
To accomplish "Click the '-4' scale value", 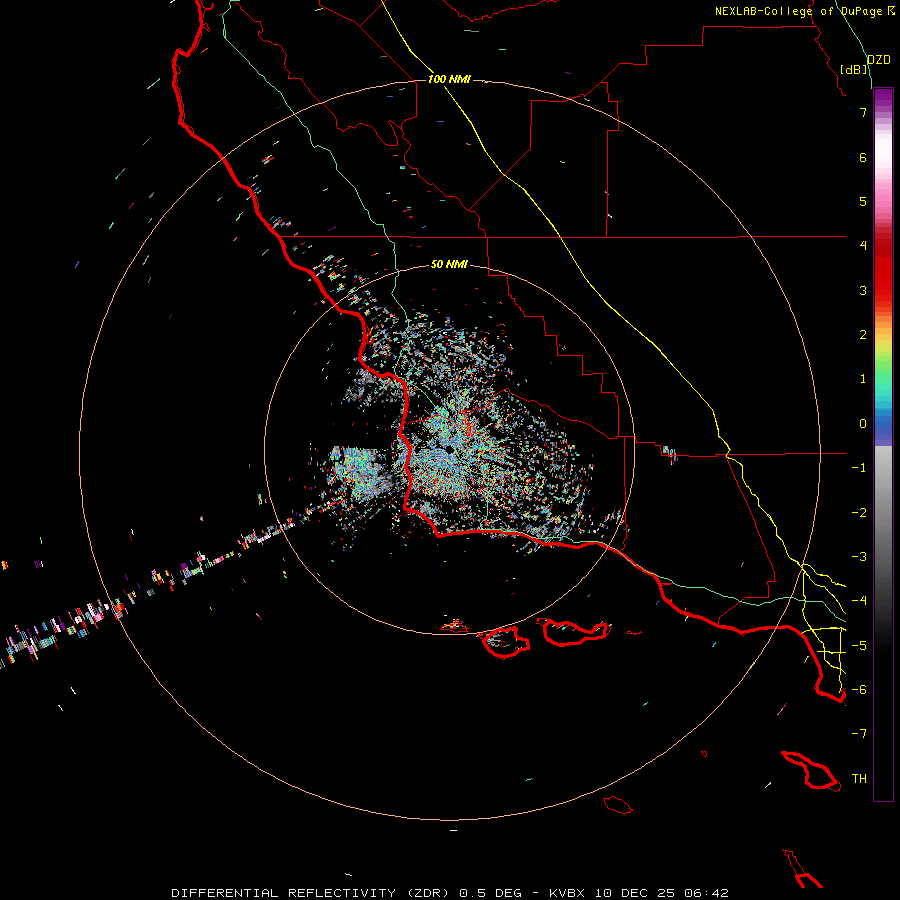I will 859,601.
